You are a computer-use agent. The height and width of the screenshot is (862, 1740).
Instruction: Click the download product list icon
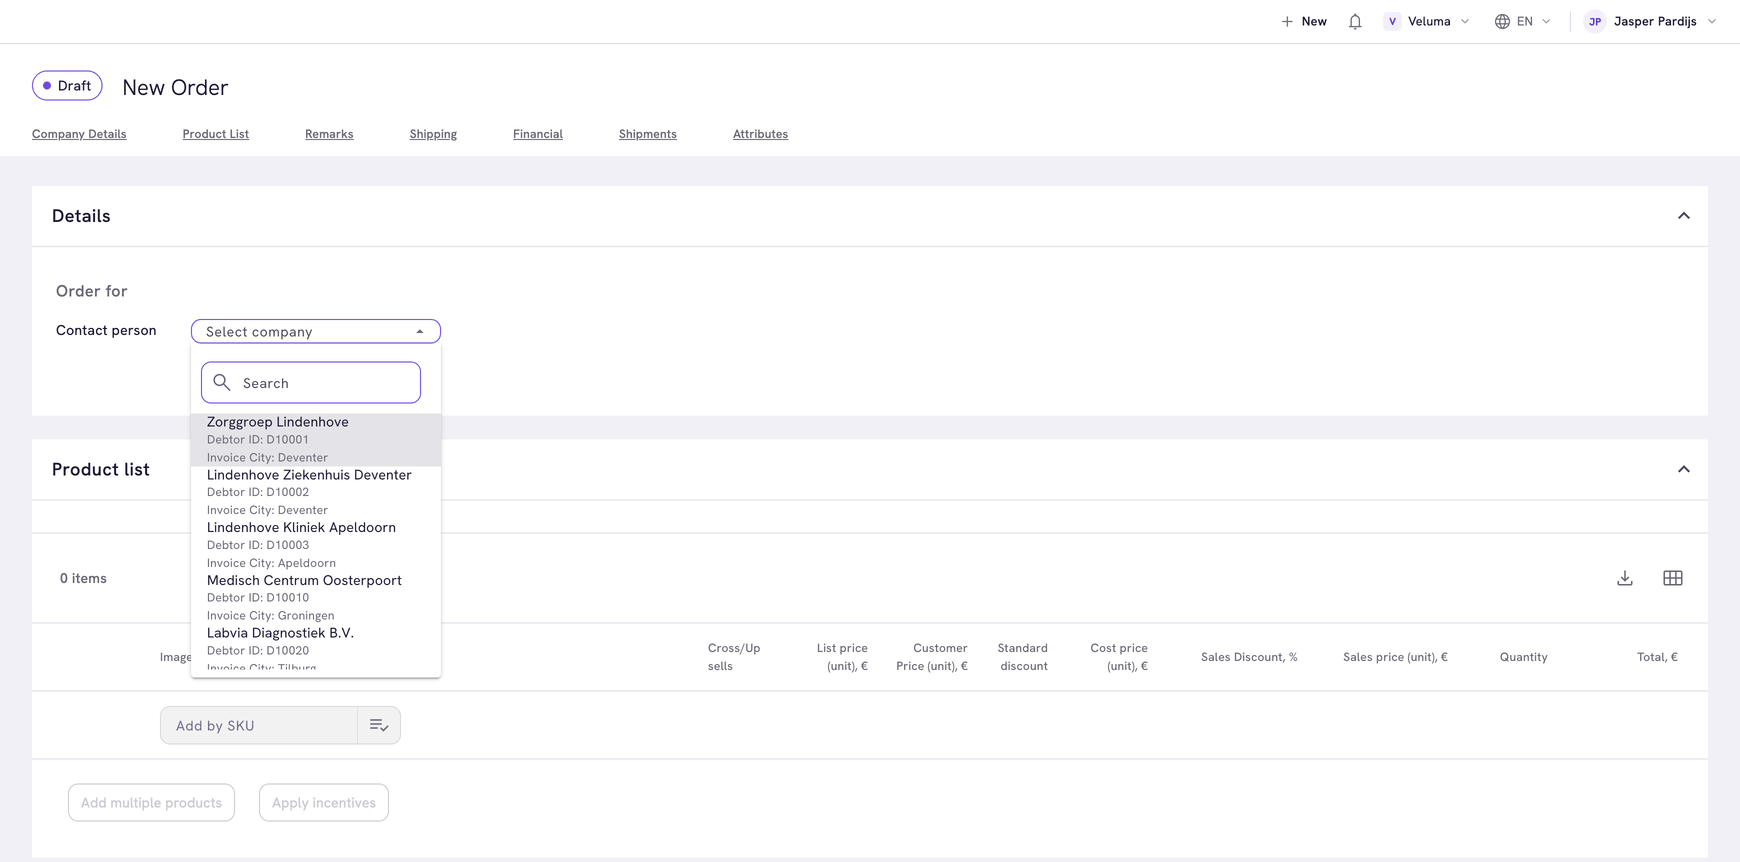[1625, 578]
